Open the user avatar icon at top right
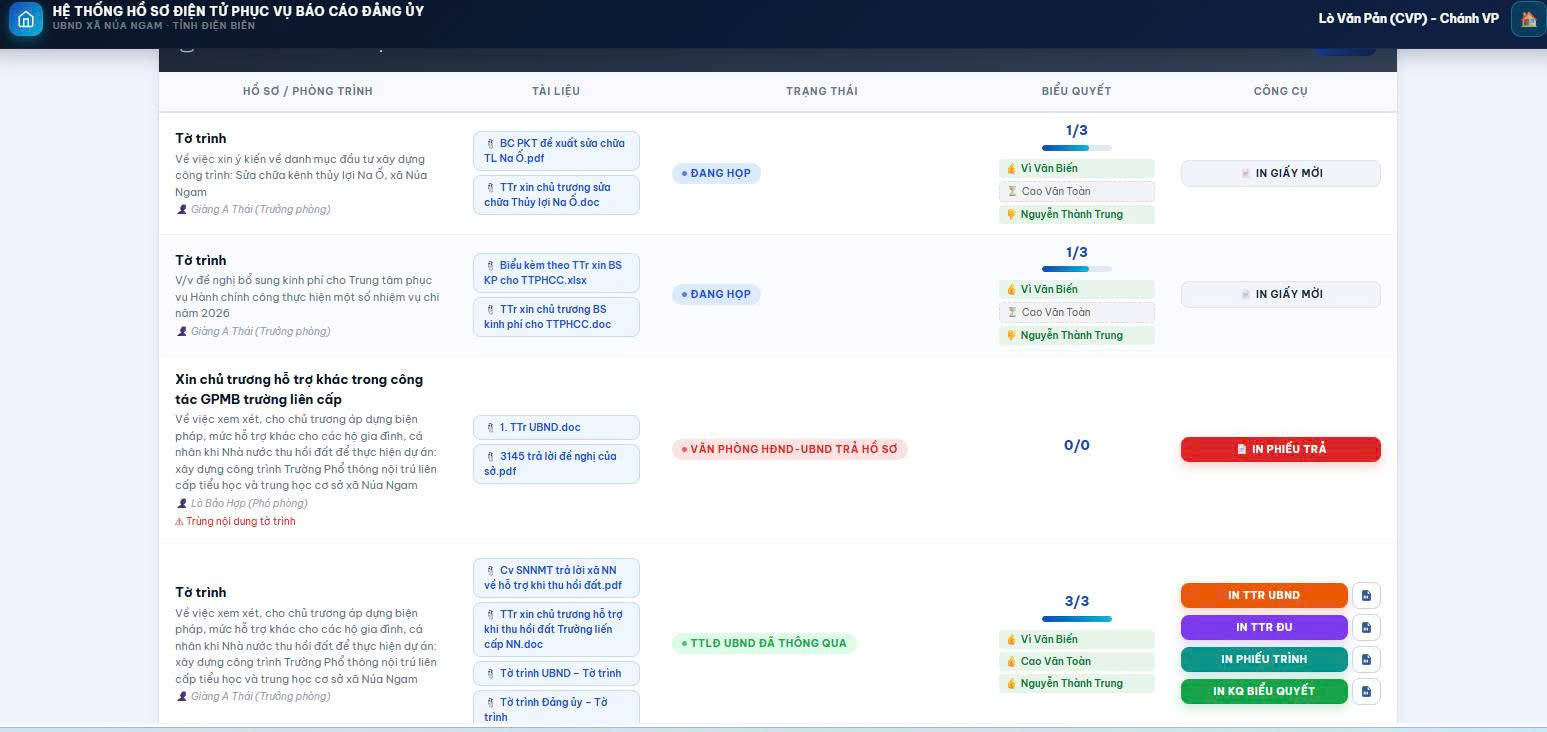The height and width of the screenshot is (732, 1547). (1528, 19)
